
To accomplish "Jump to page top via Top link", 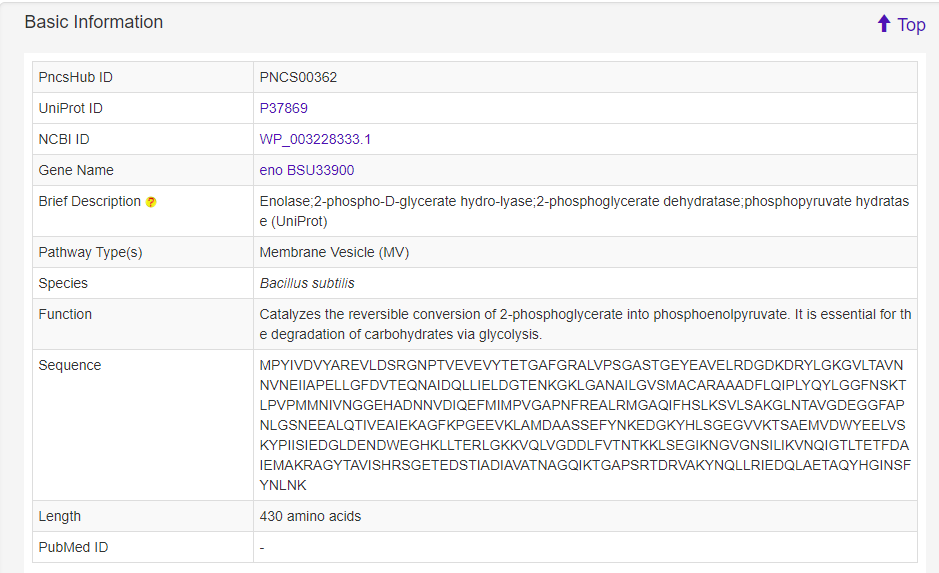I will point(910,25).
